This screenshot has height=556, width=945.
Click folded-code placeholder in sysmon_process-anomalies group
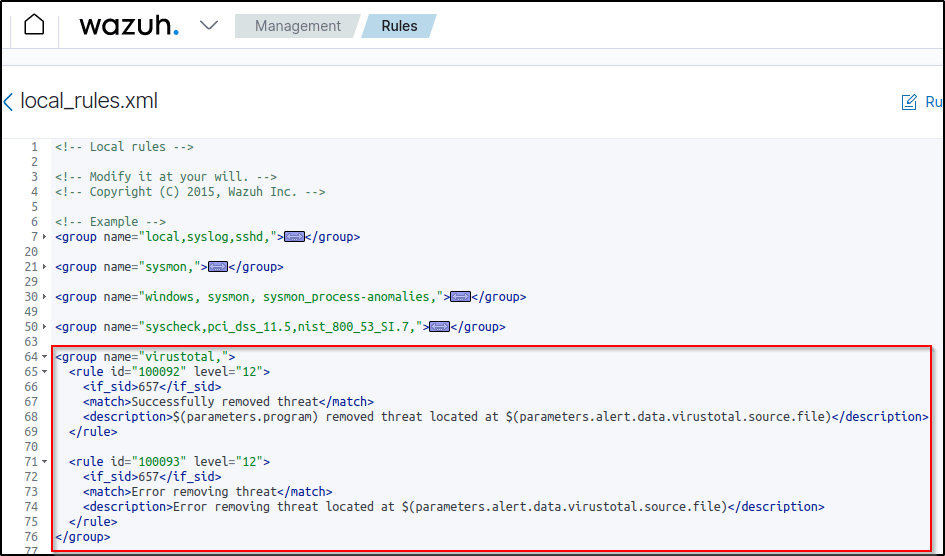tap(460, 297)
